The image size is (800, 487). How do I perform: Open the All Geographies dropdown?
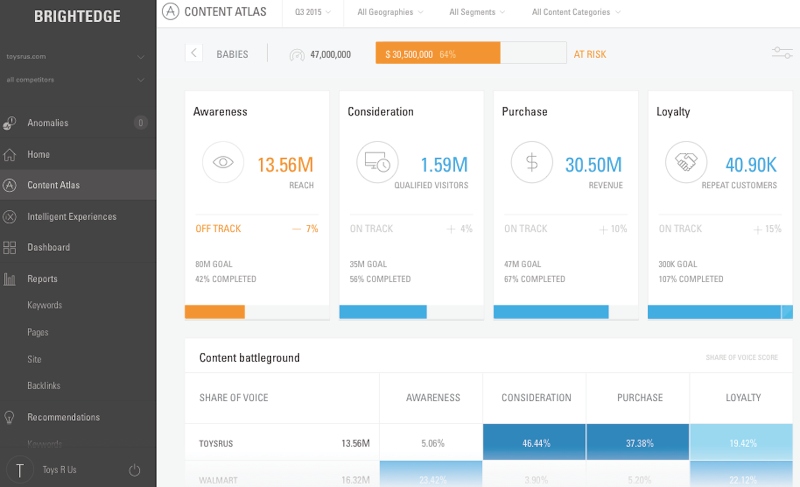[390, 13]
